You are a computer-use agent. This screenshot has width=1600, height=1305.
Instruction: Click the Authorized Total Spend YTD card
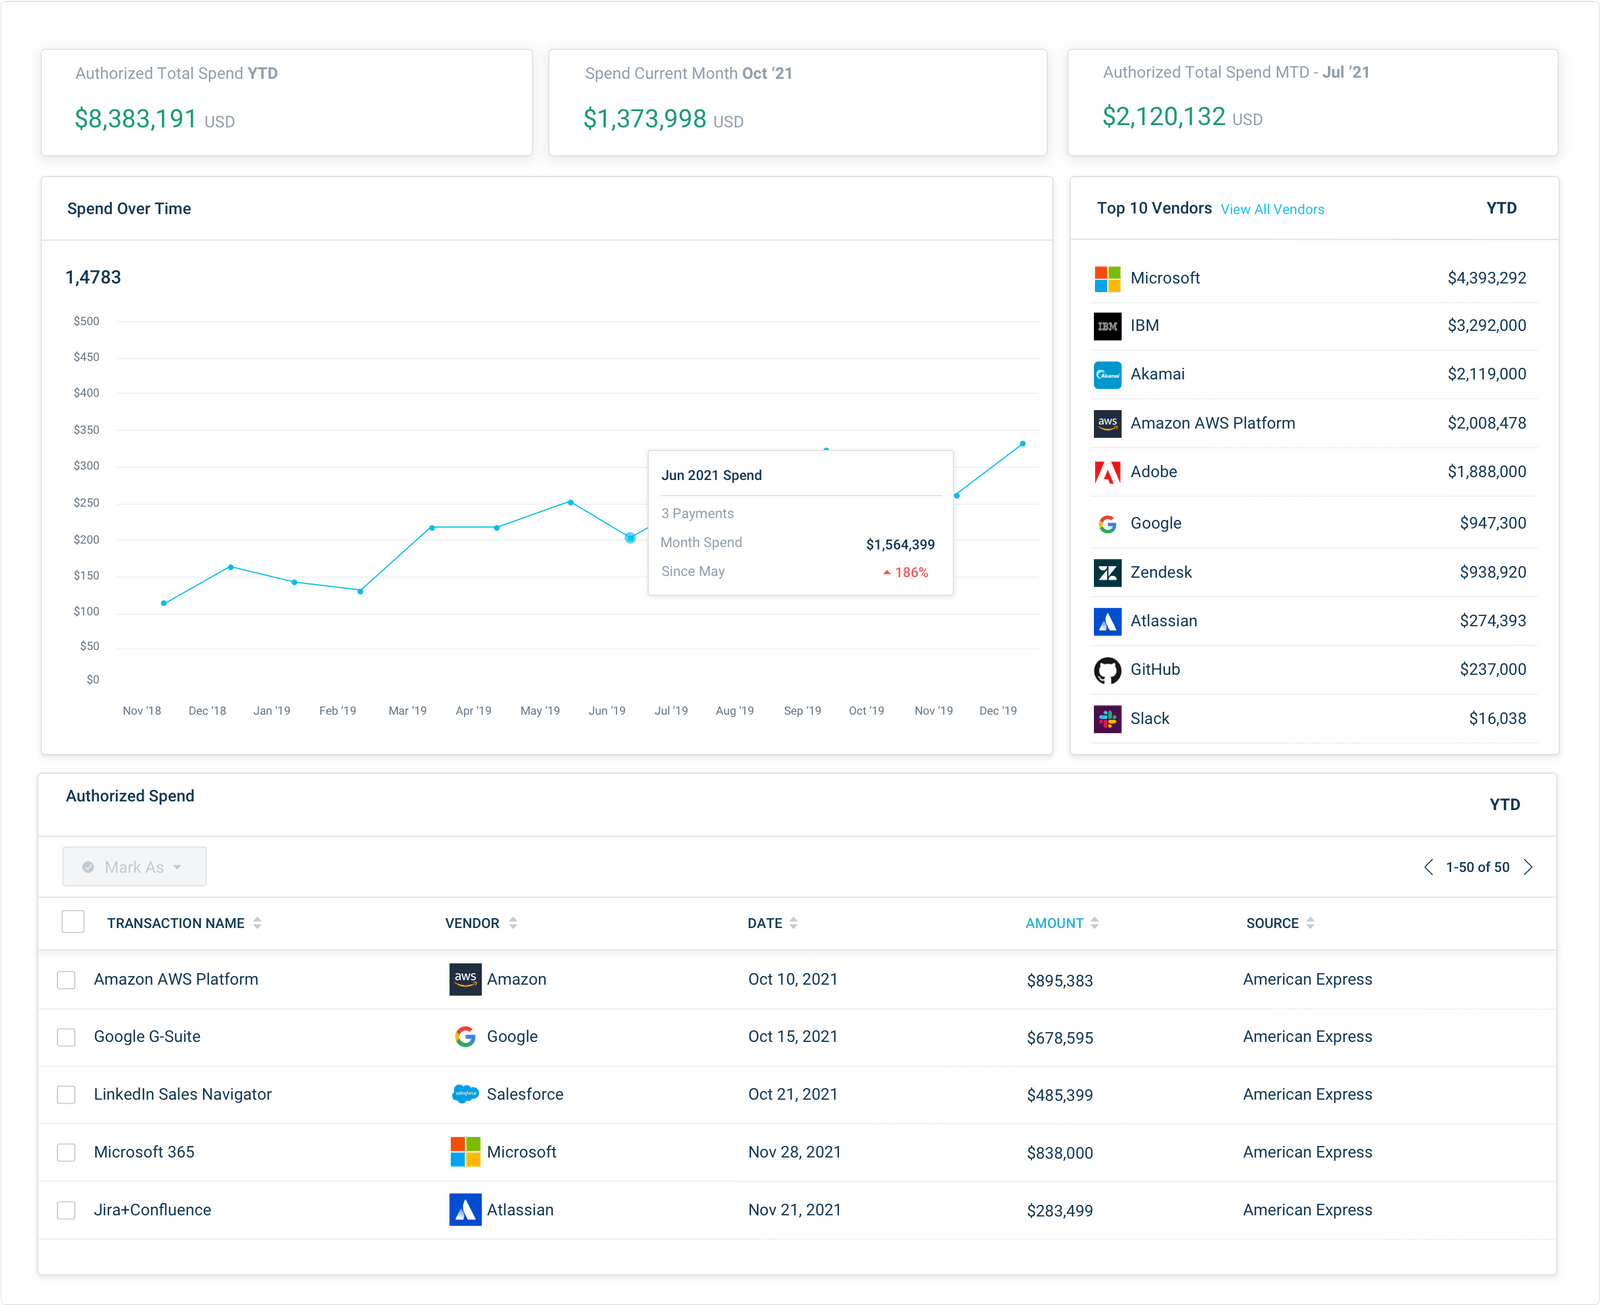[287, 102]
